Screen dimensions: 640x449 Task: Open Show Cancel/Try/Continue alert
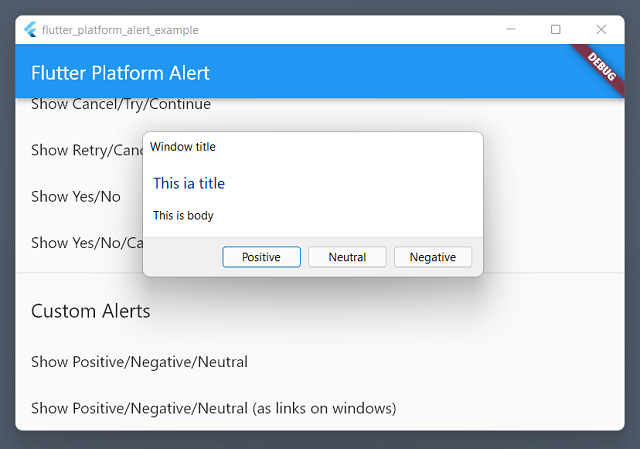[121, 104]
